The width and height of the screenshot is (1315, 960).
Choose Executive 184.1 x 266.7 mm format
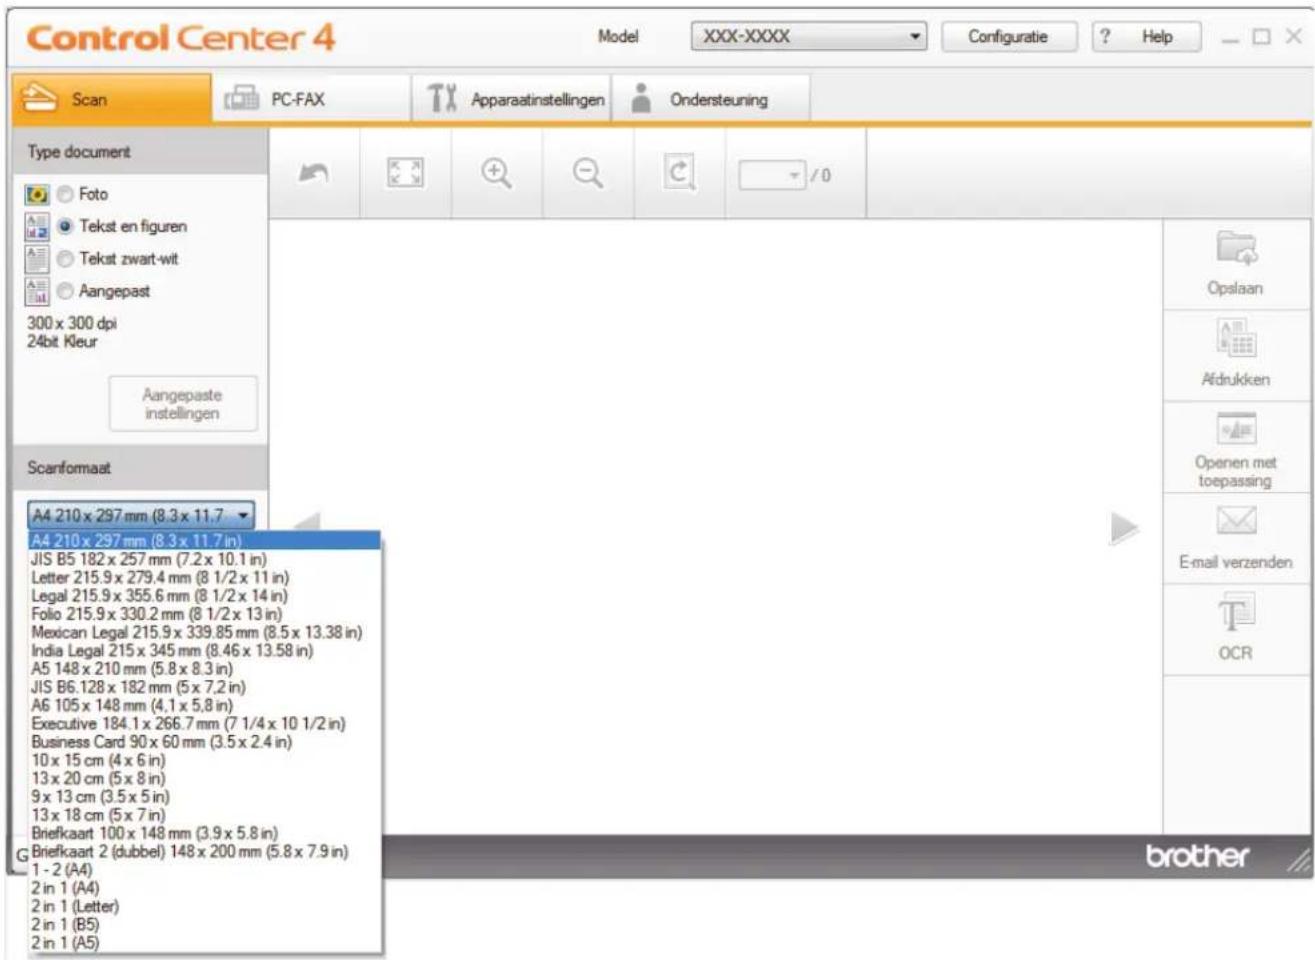point(205,723)
